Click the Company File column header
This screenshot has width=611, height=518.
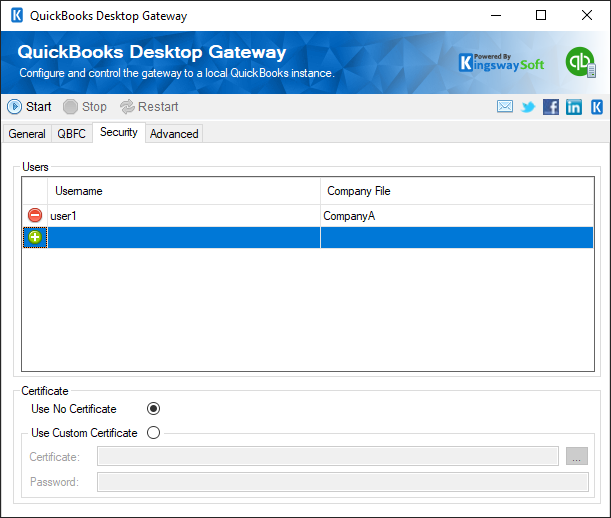coord(457,191)
